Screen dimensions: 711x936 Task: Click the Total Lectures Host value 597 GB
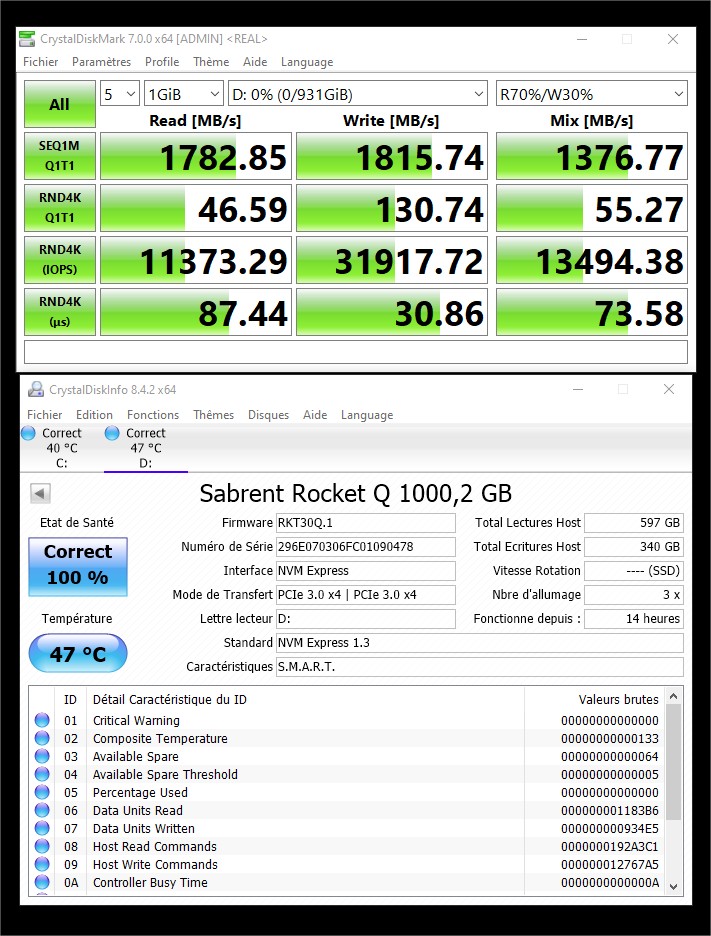(633, 523)
